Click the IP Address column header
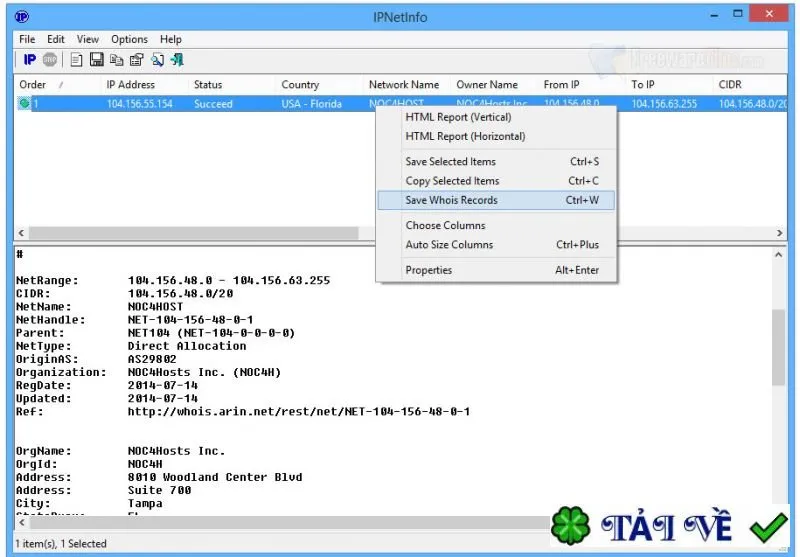 pyautogui.click(x=144, y=85)
